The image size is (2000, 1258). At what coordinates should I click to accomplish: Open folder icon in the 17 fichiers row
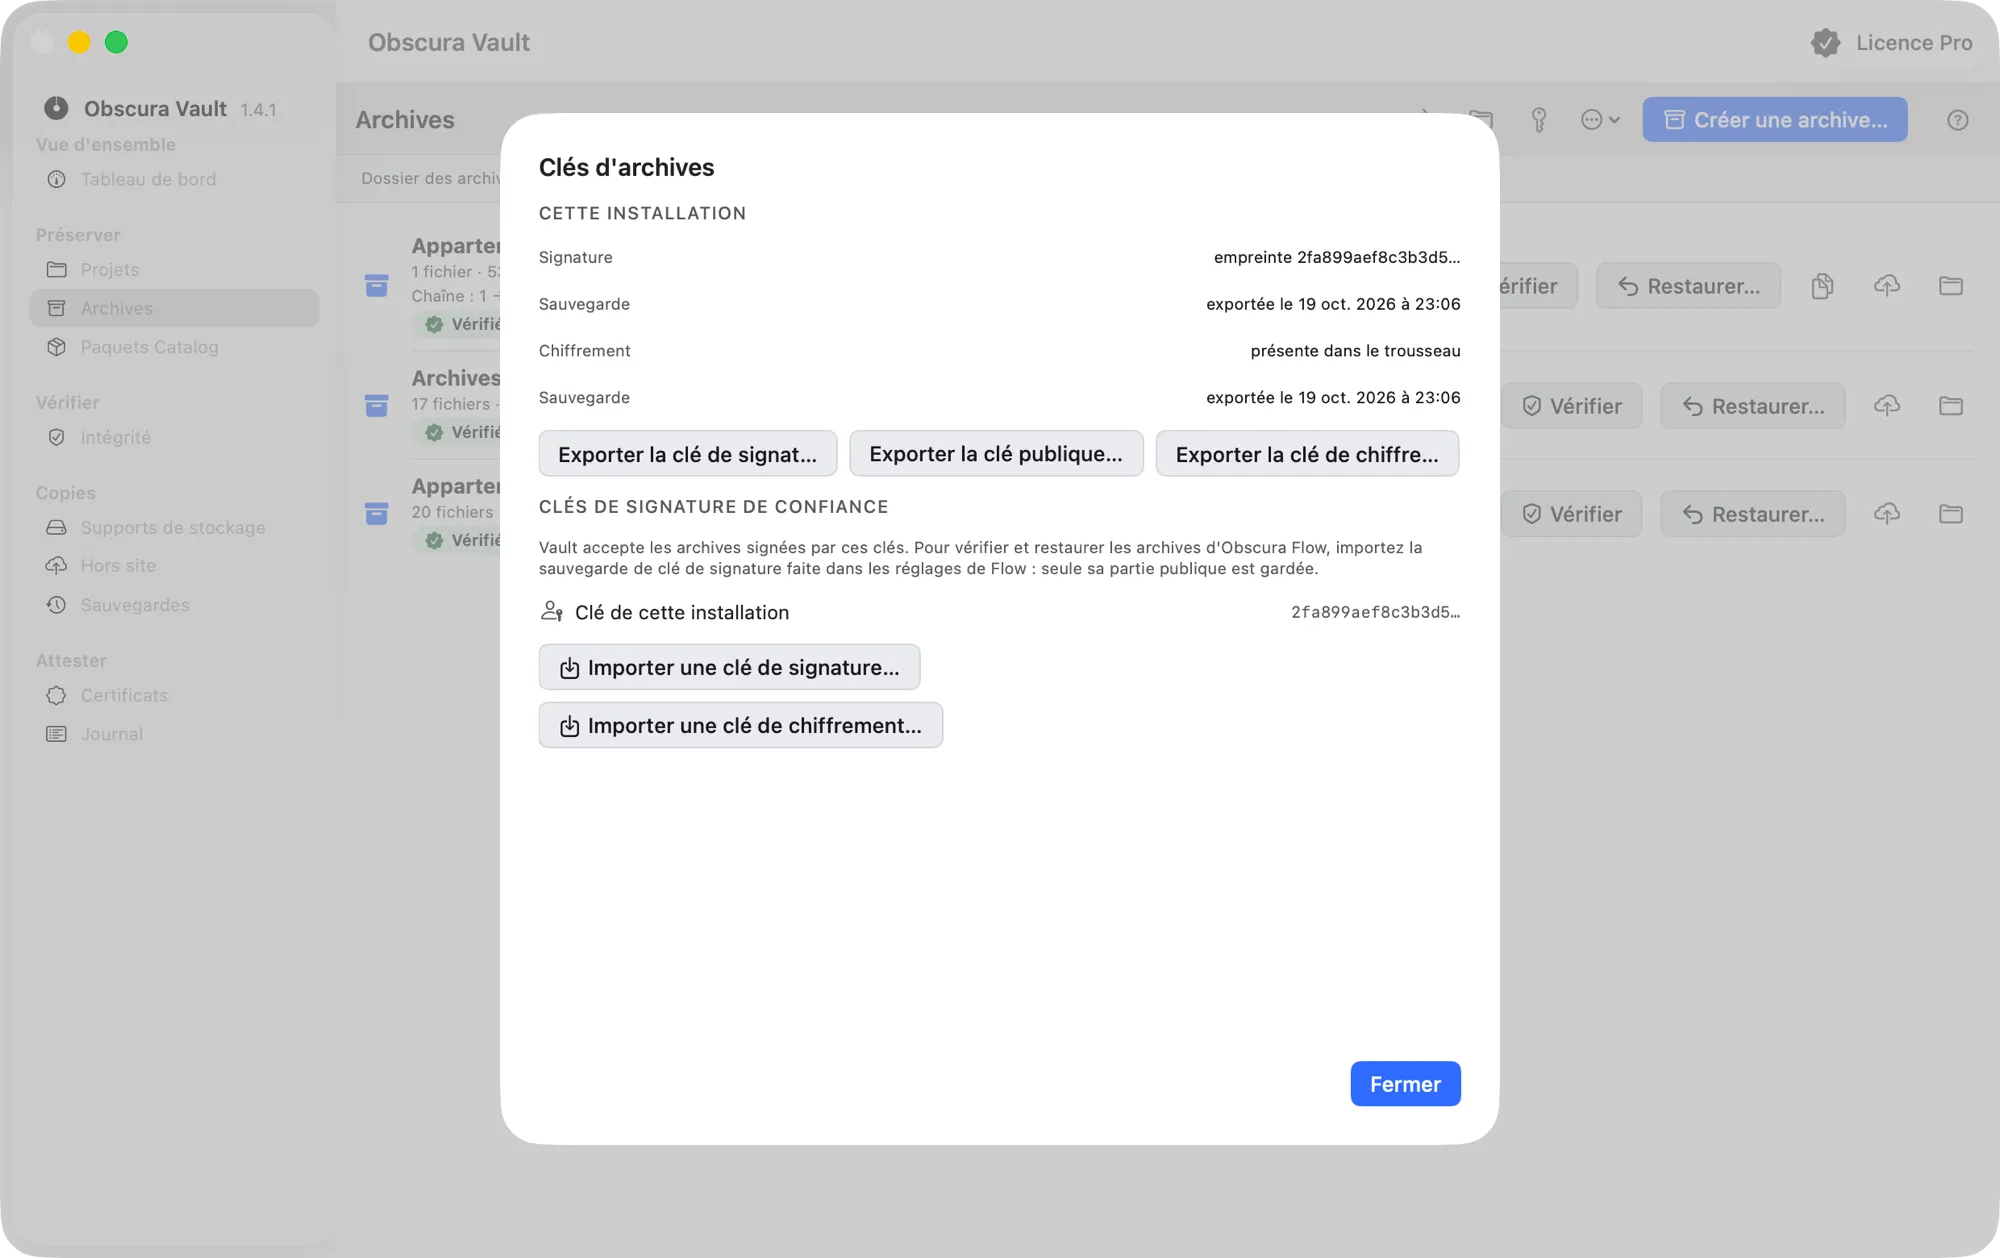(1951, 406)
